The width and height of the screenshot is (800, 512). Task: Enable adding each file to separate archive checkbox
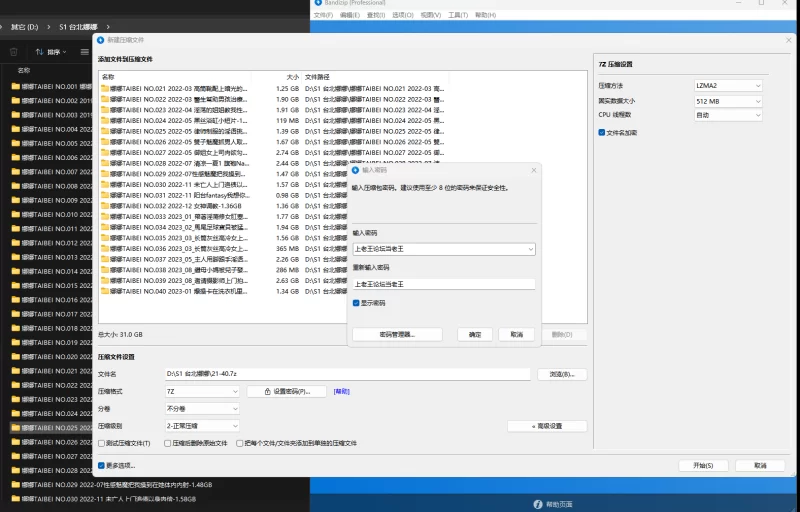tap(239, 443)
